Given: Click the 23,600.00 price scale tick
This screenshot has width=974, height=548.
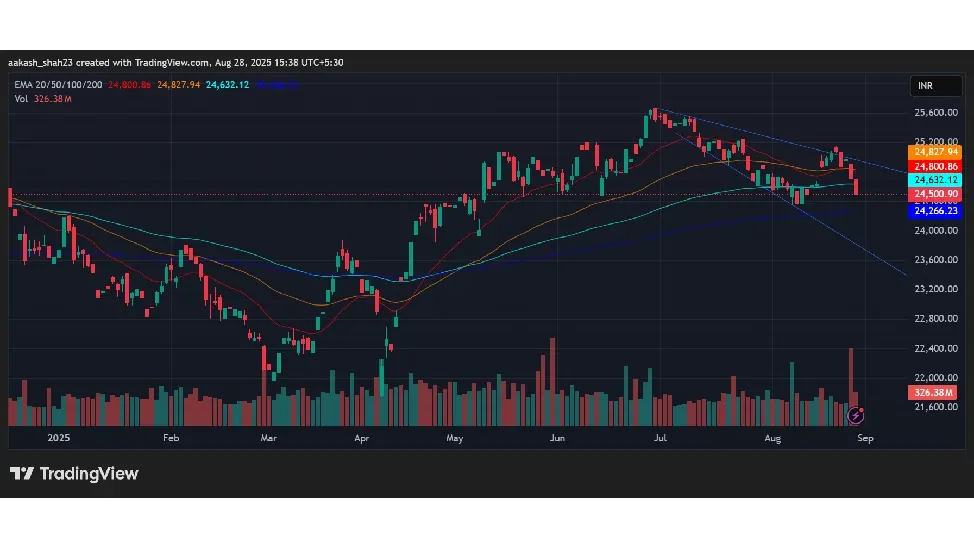Looking at the screenshot, I should pos(936,260).
